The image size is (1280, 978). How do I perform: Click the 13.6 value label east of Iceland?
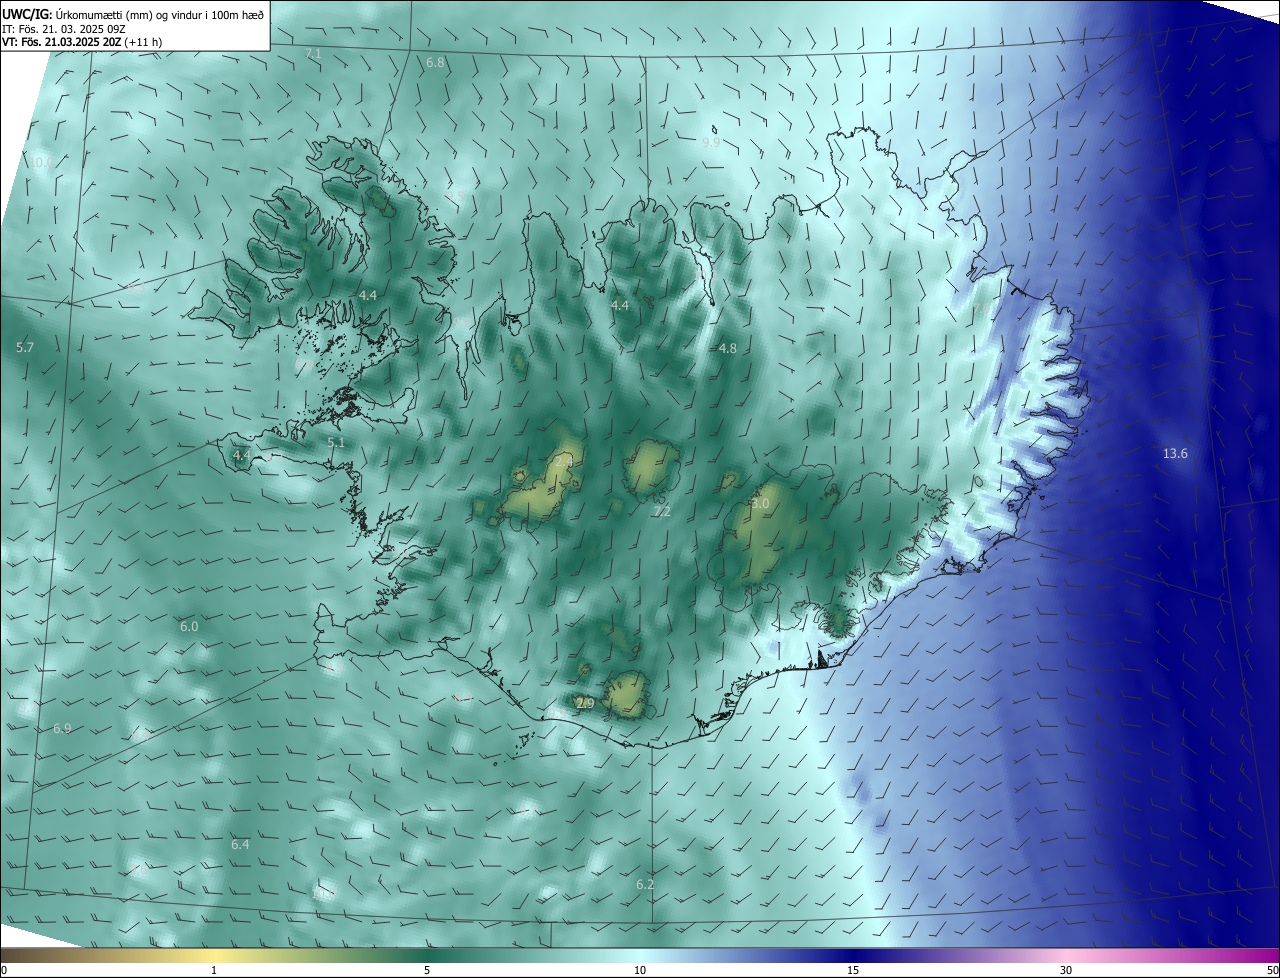point(1175,454)
